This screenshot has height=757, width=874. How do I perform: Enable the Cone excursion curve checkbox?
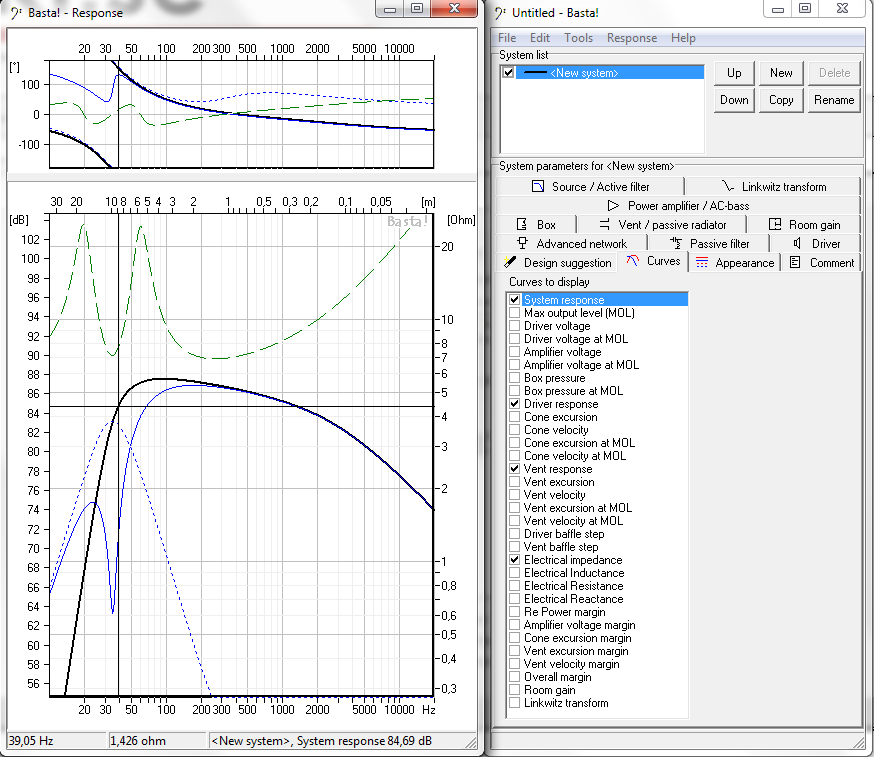pyautogui.click(x=515, y=417)
